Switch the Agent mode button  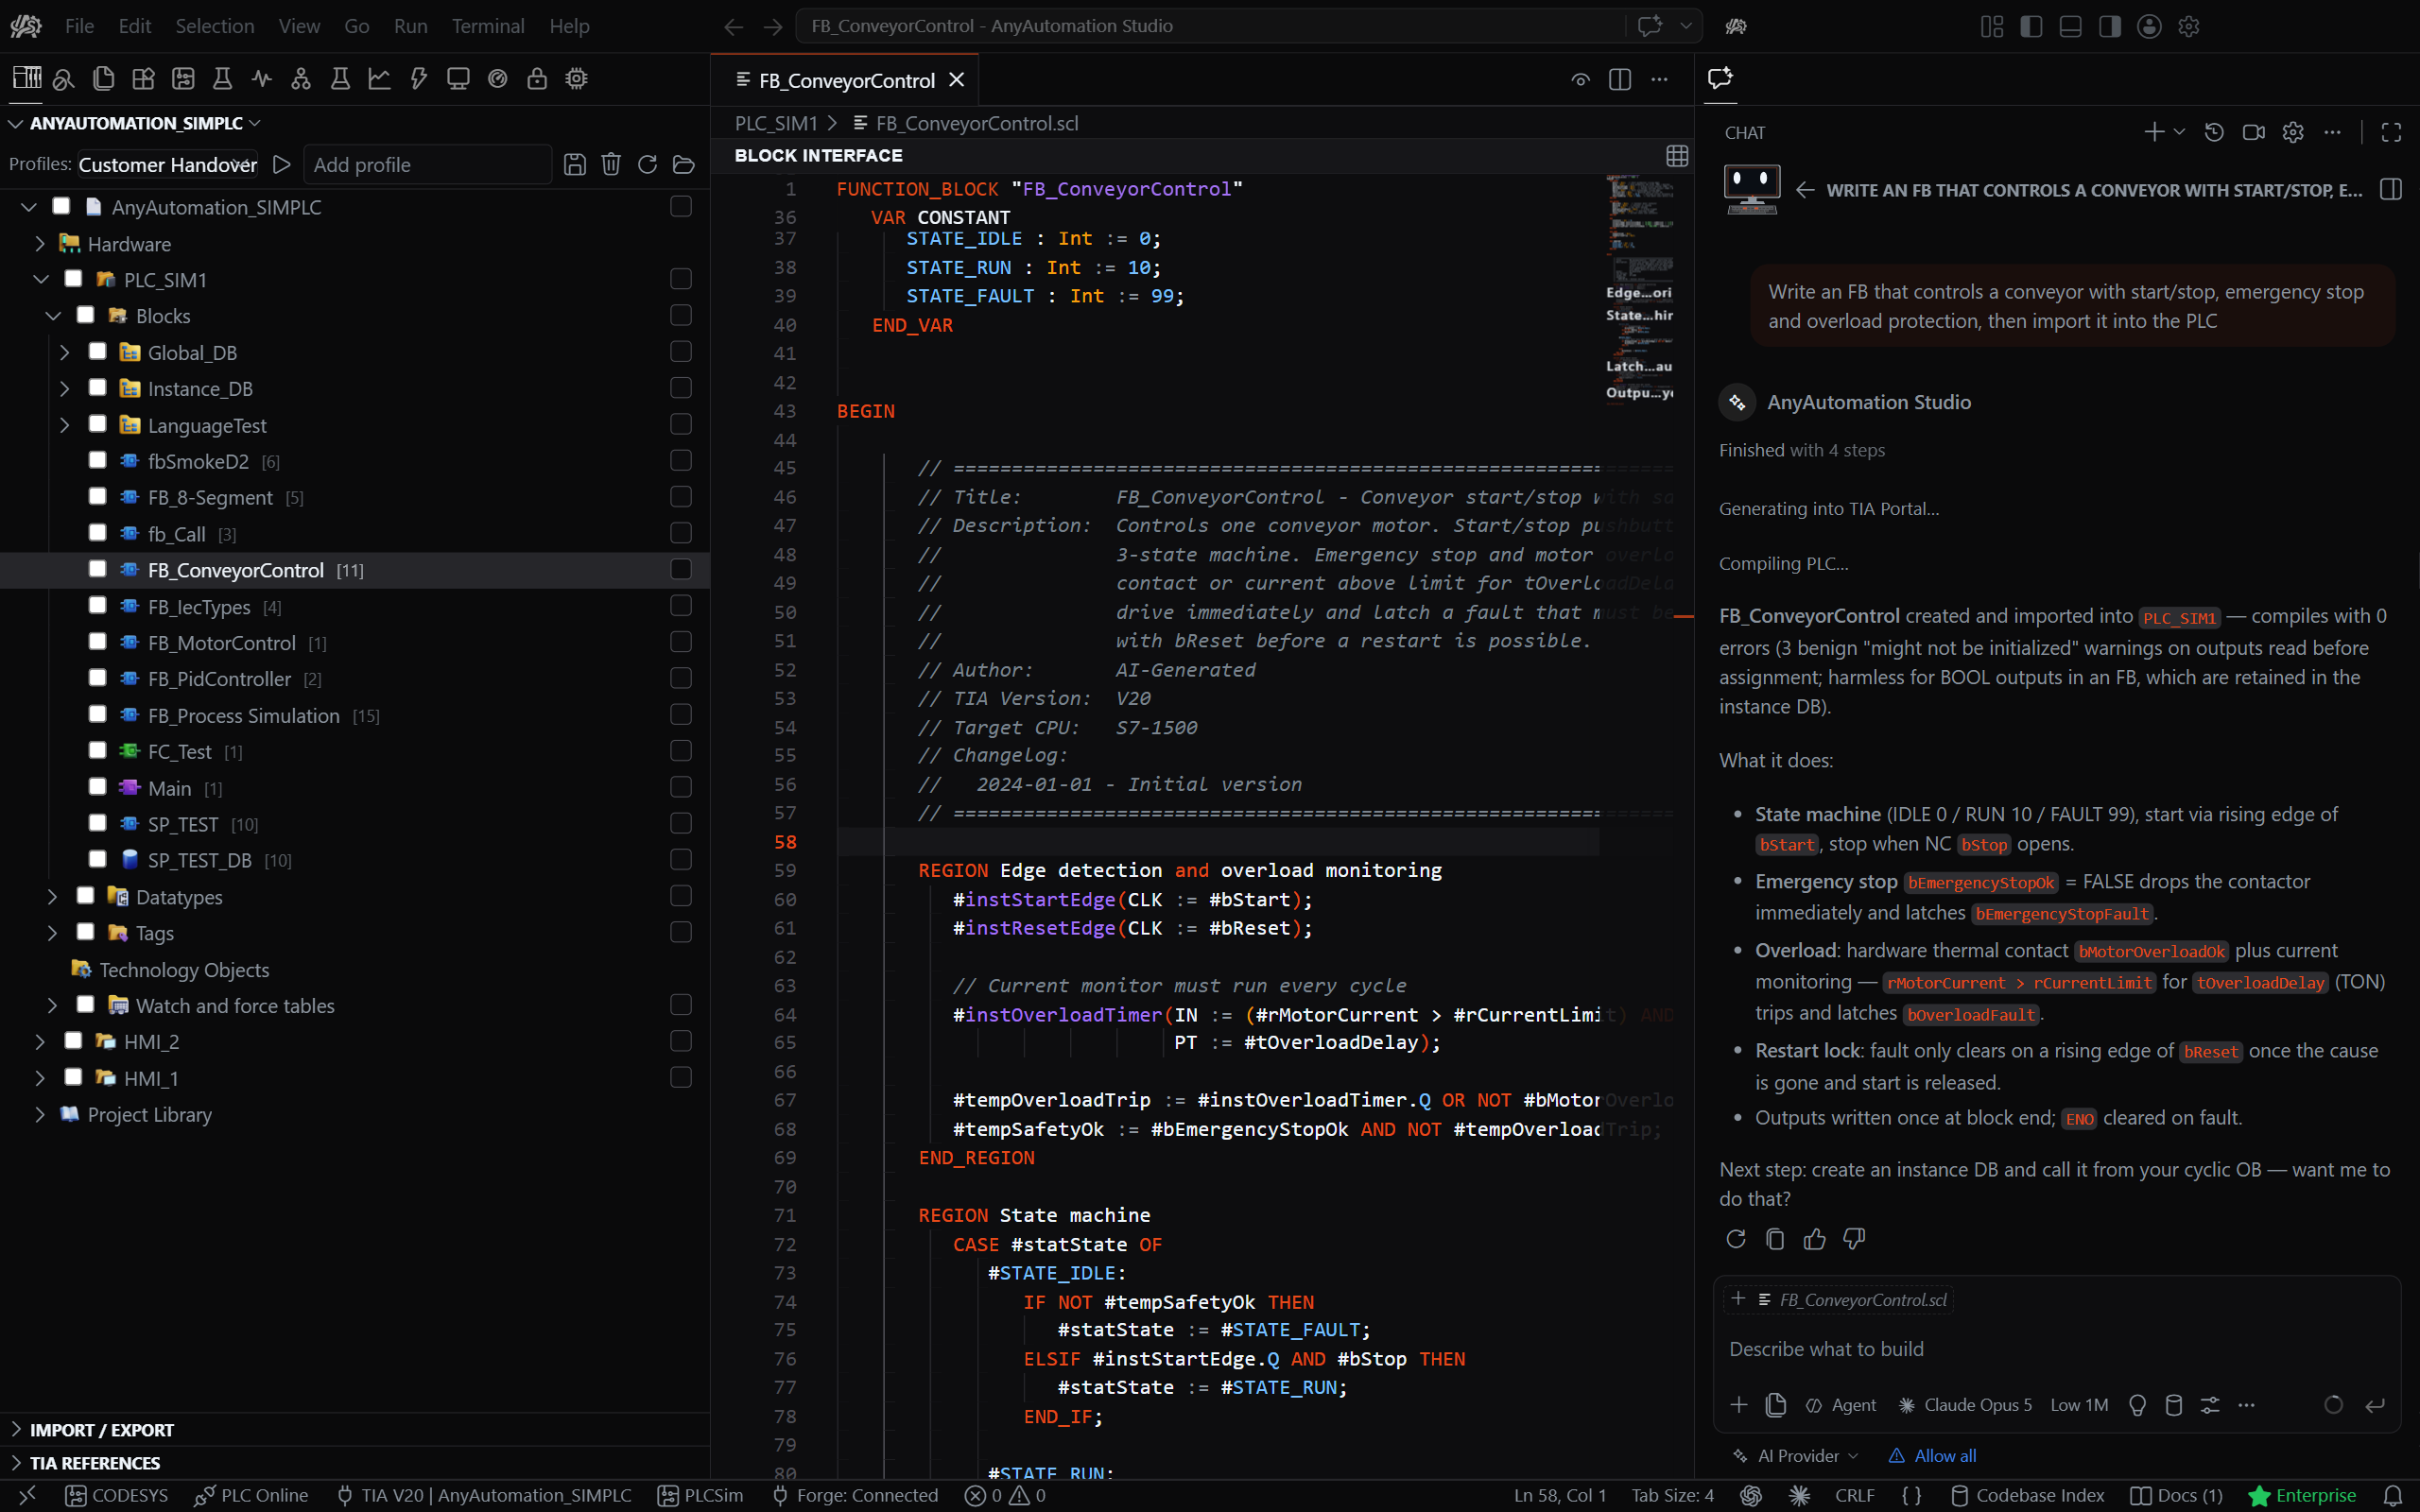coord(1841,1405)
